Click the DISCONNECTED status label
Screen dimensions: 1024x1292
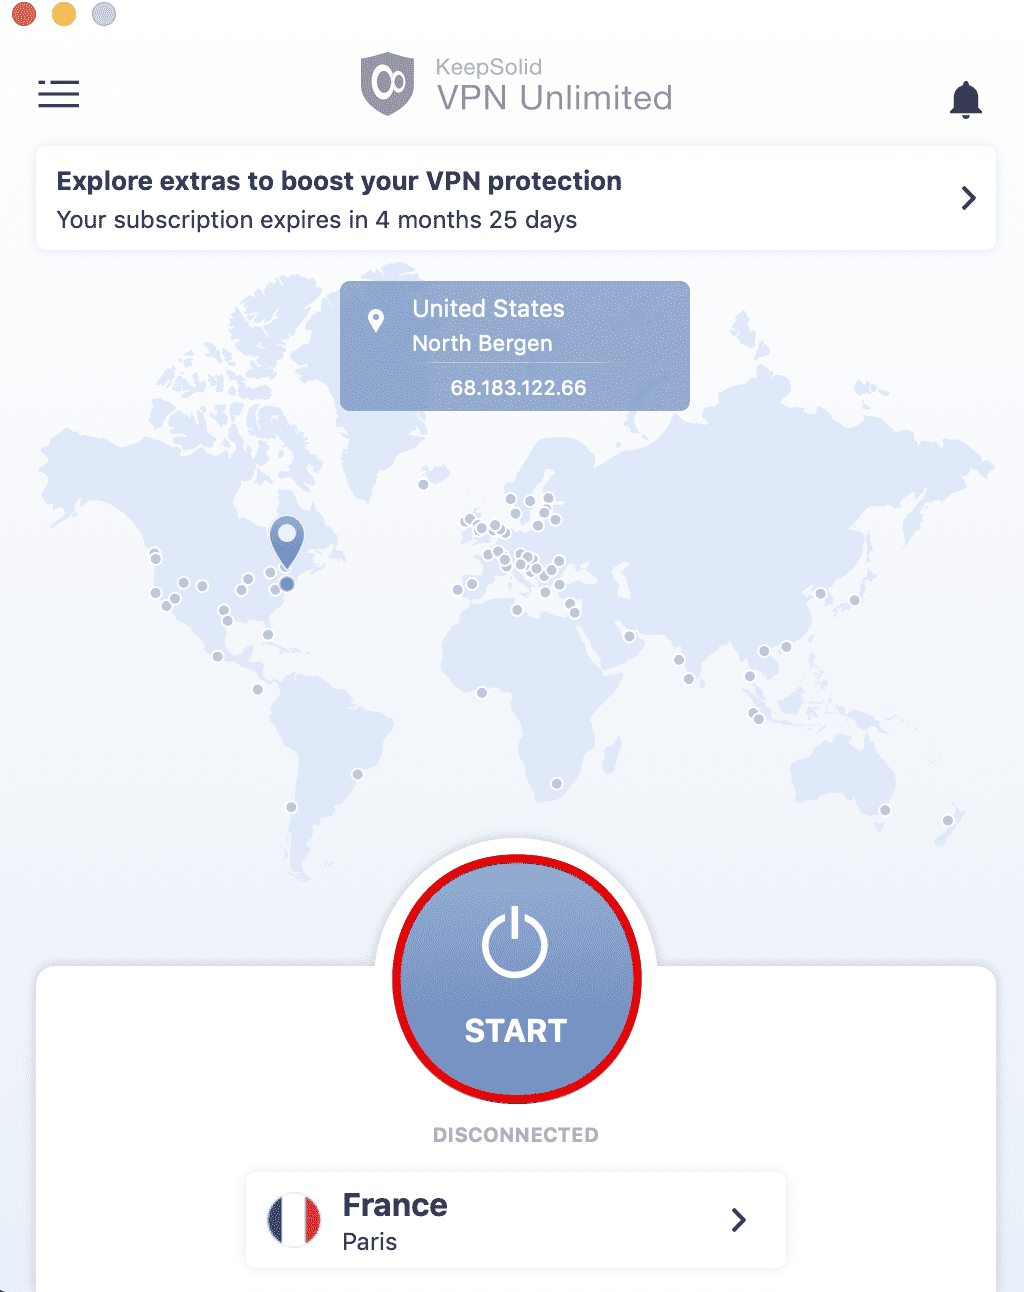pyautogui.click(x=516, y=1134)
